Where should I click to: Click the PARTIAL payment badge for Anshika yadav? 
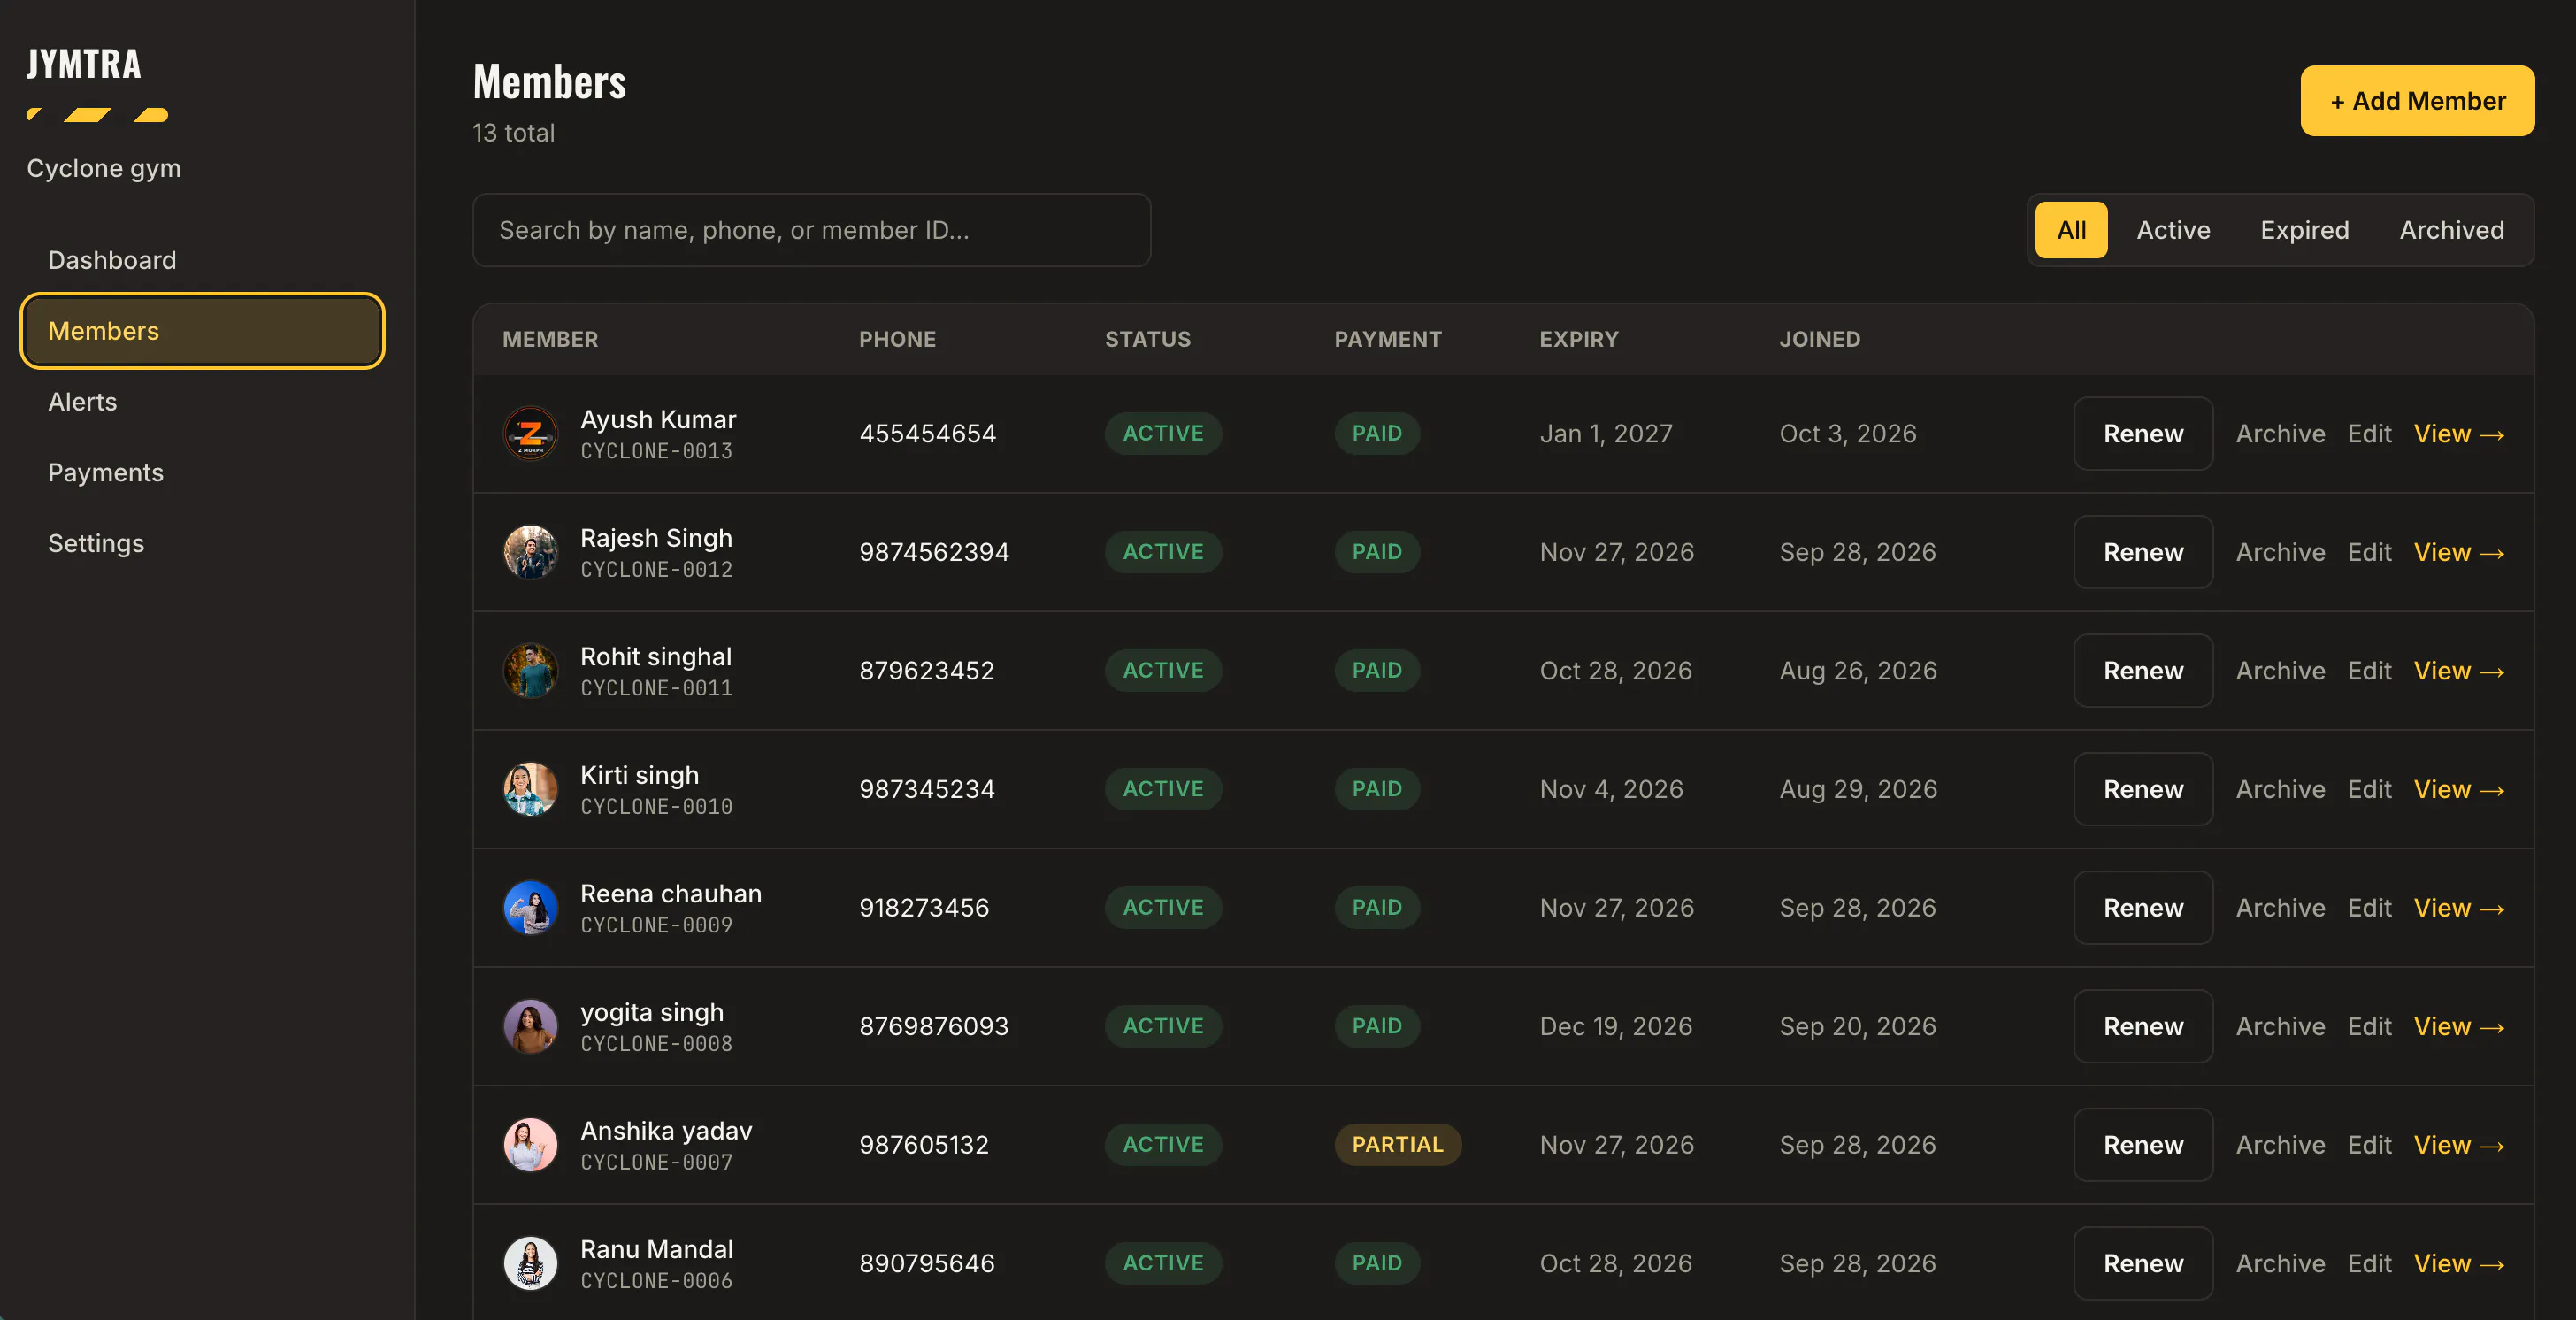[x=1397, y=1144]
